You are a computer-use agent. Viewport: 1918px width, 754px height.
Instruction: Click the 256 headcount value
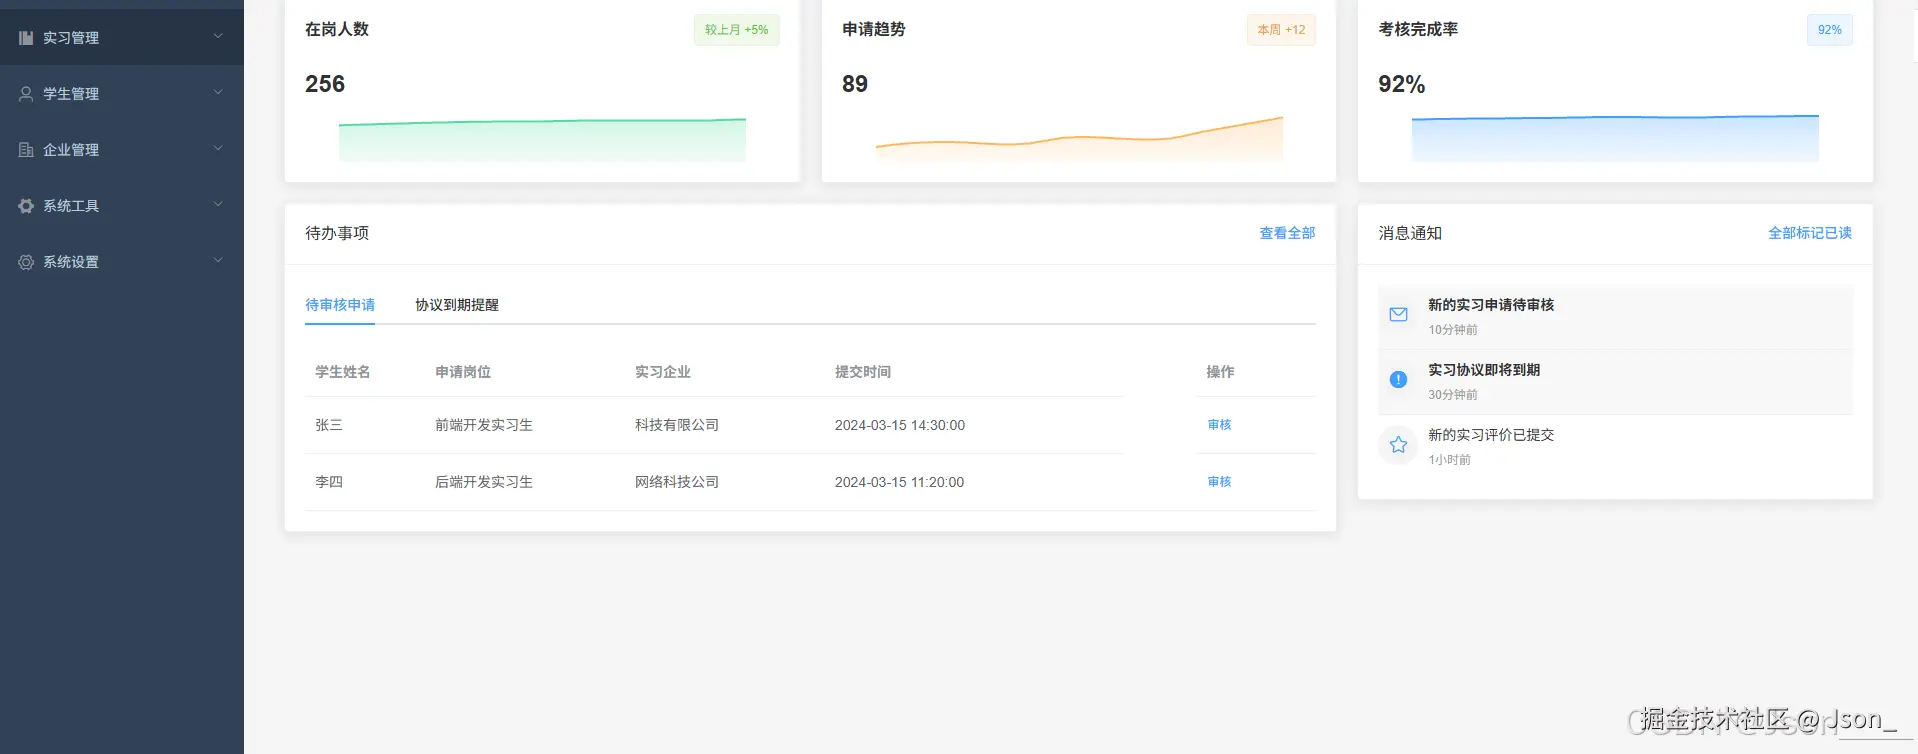click(x=325, y=84)
